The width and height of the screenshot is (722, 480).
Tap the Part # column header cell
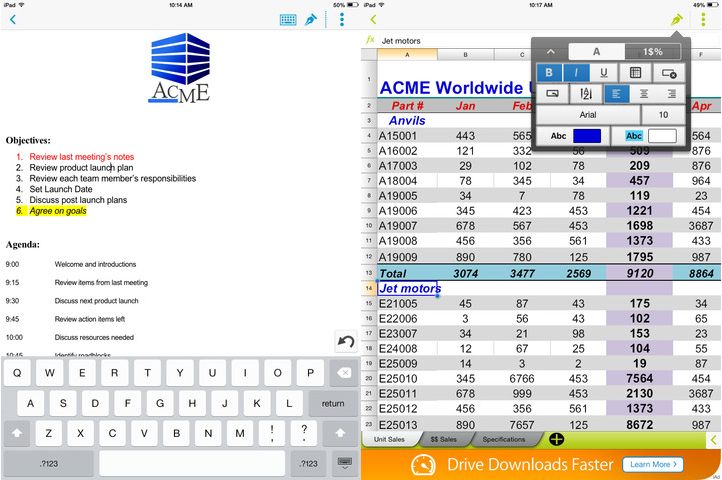coord(407,106)
